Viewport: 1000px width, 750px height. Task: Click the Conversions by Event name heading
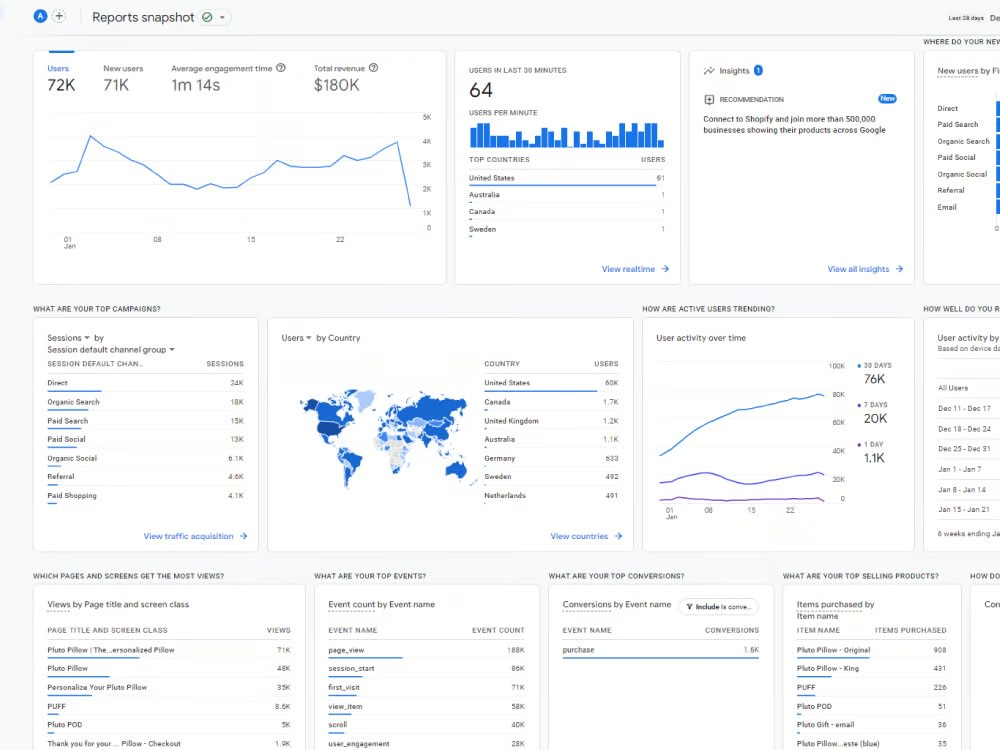pos(617,605)
